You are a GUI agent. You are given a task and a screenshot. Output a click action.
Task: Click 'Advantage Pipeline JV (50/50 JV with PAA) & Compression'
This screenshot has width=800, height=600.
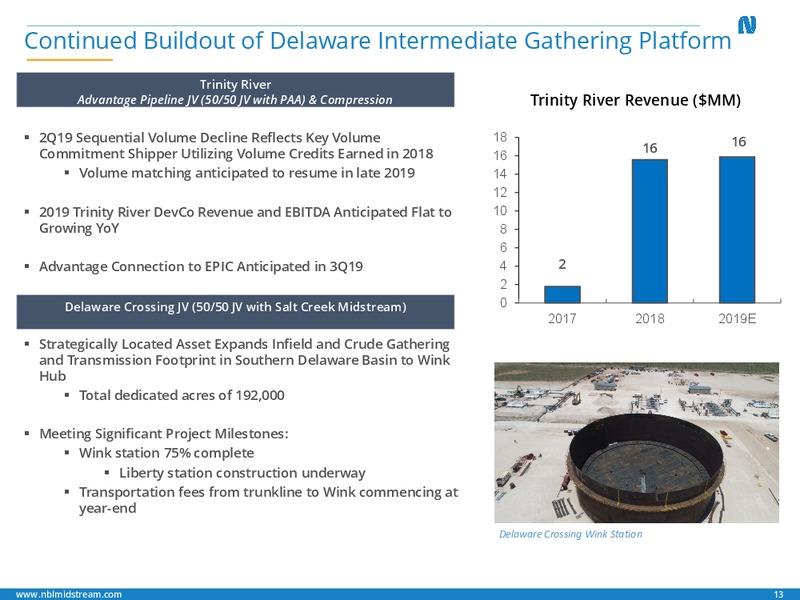[x=235, y=99]
